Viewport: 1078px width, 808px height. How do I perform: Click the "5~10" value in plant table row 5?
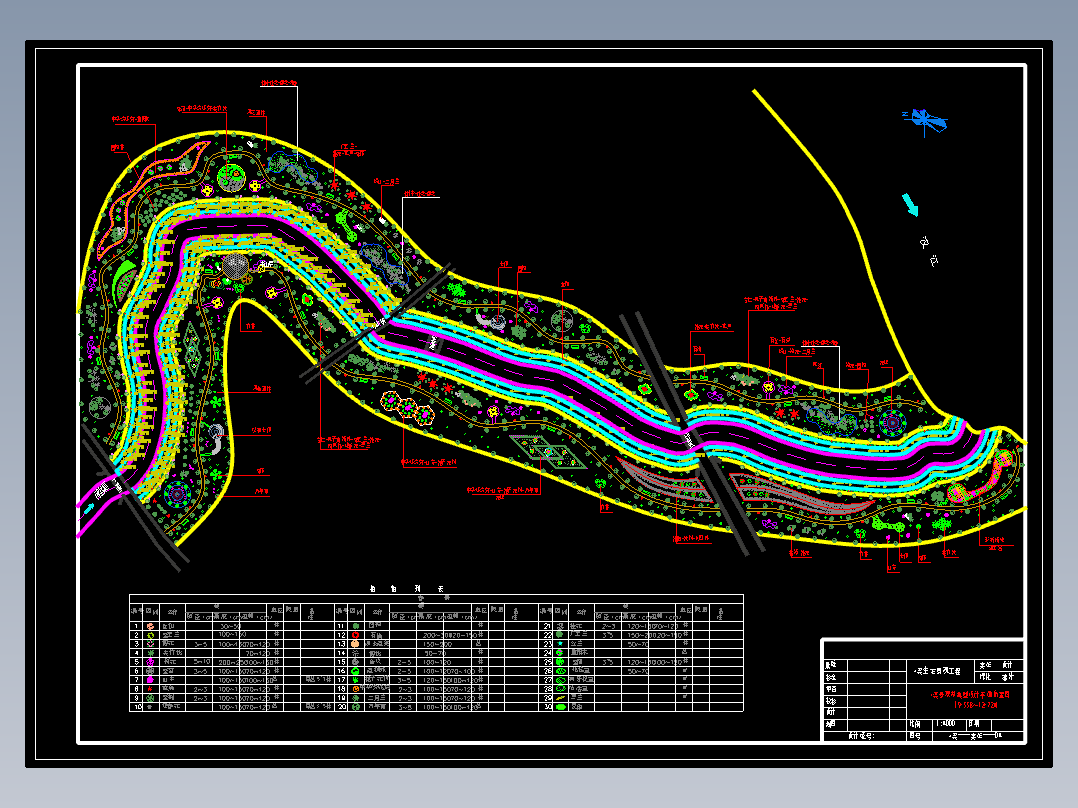coord(200,662)
